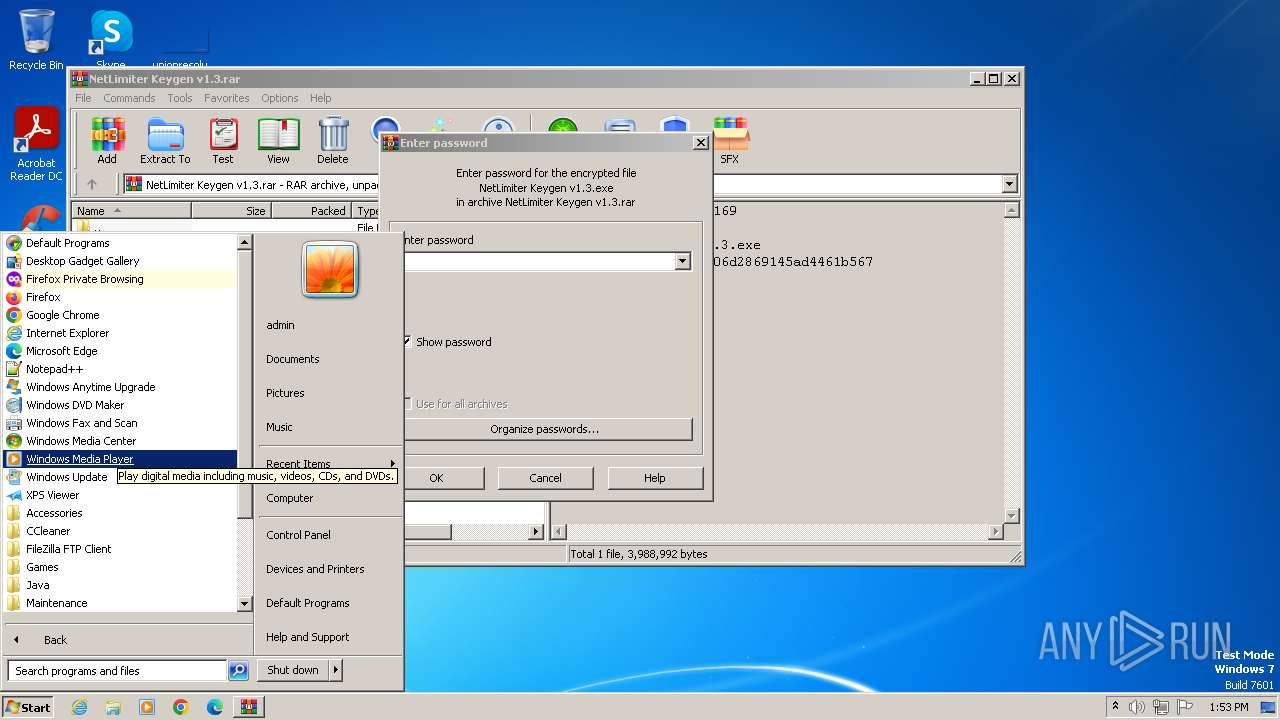Click the Delete toolbar icon
Screen dimensions: 1280x720
coord(333,141)
